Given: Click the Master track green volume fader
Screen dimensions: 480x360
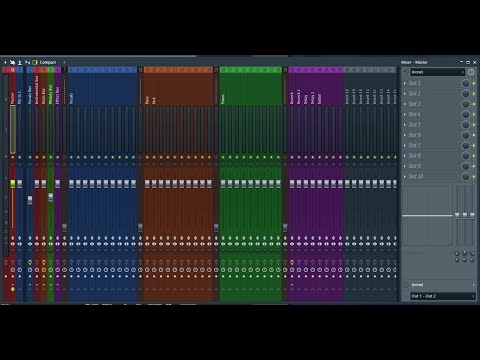Looking at the screenshot, I should [13, 184].
